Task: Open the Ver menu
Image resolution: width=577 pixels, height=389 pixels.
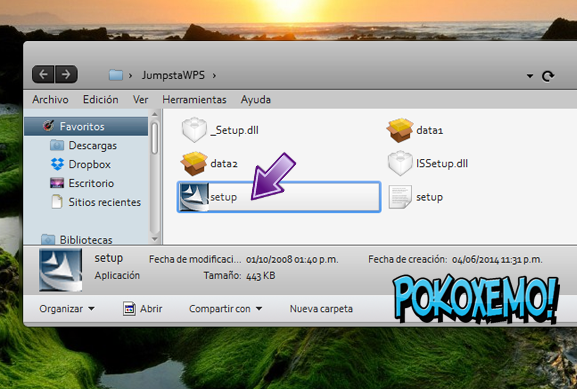Action: click(x=141, y=99)
